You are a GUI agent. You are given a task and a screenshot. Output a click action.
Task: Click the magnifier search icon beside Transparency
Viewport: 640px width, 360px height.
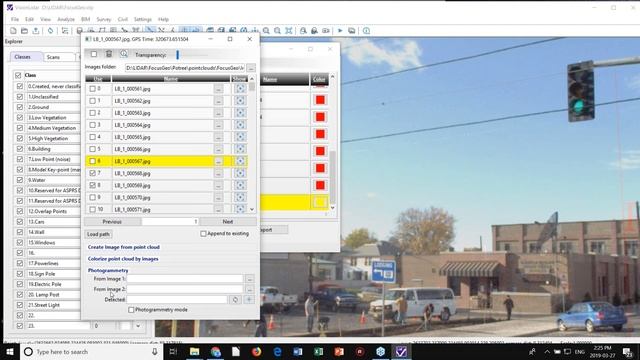click(x=124, y=54)
